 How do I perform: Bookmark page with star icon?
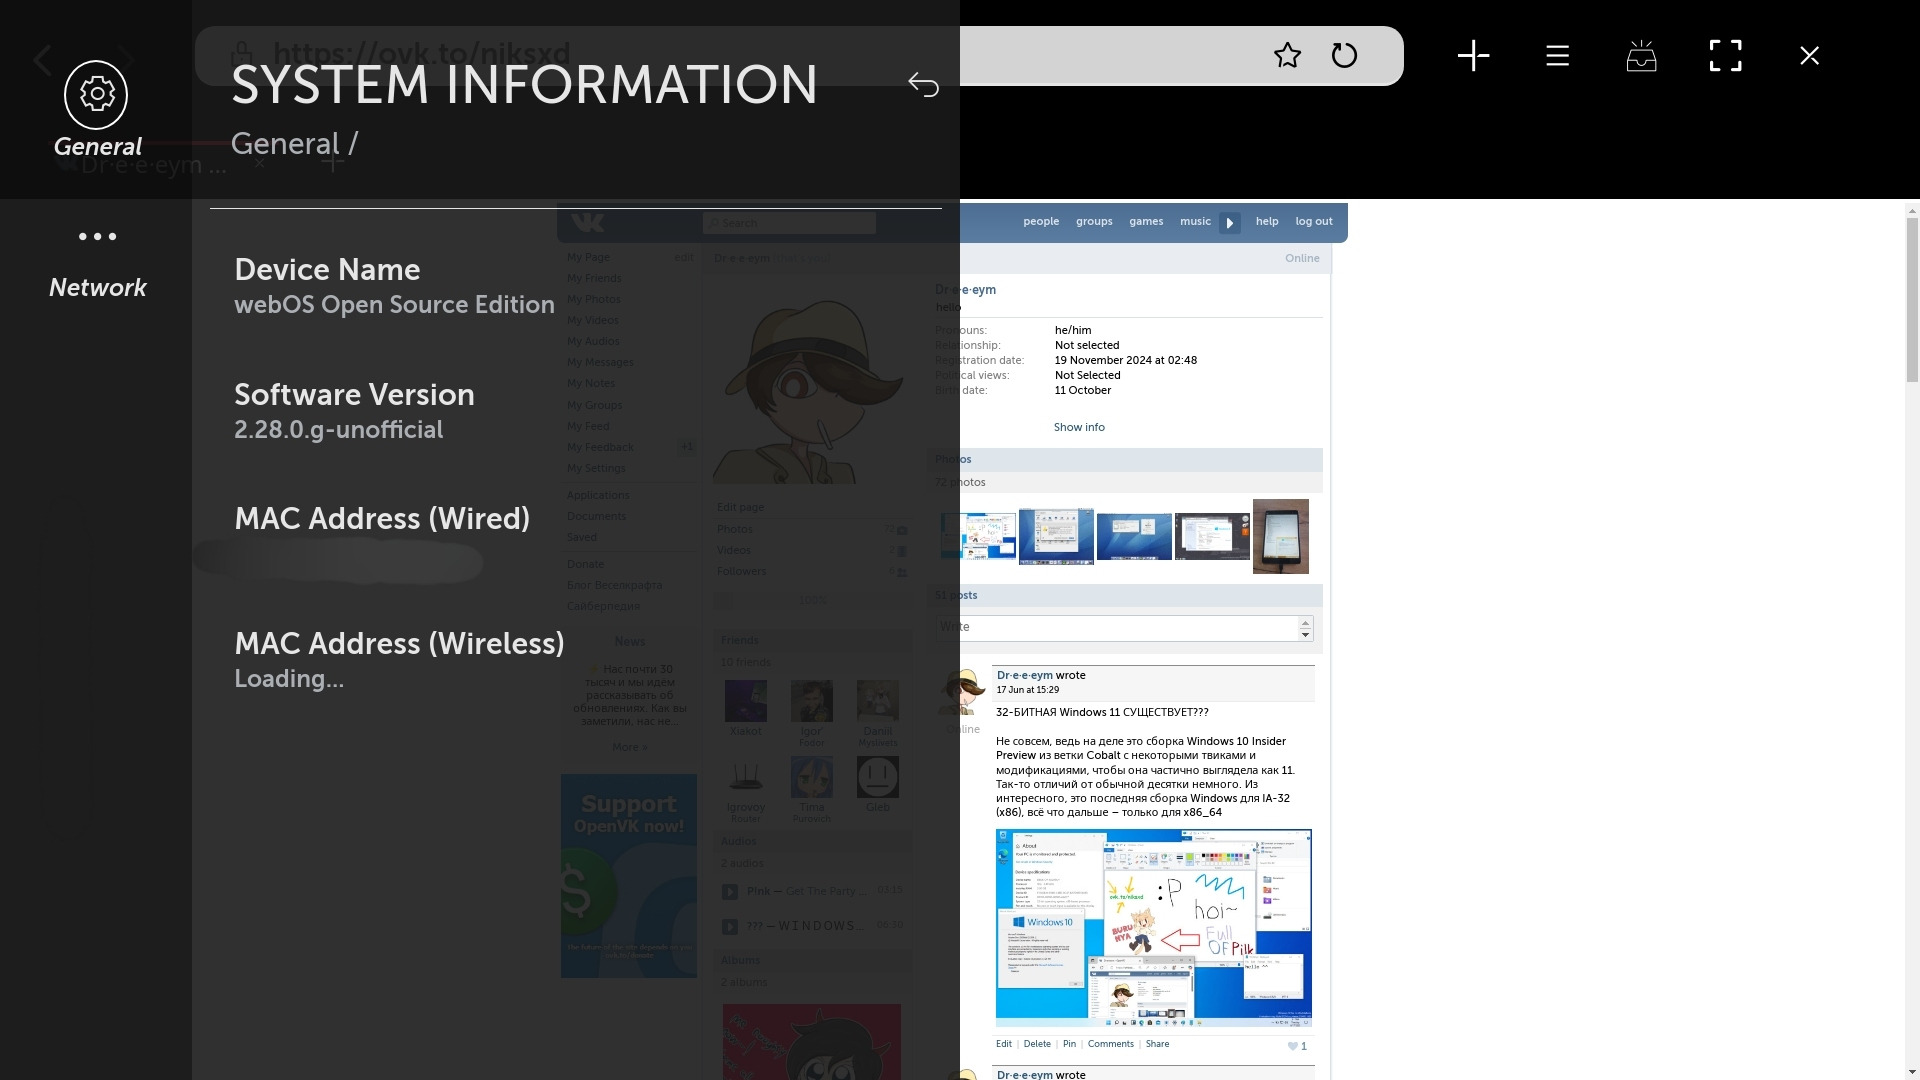pos(1287,56)
